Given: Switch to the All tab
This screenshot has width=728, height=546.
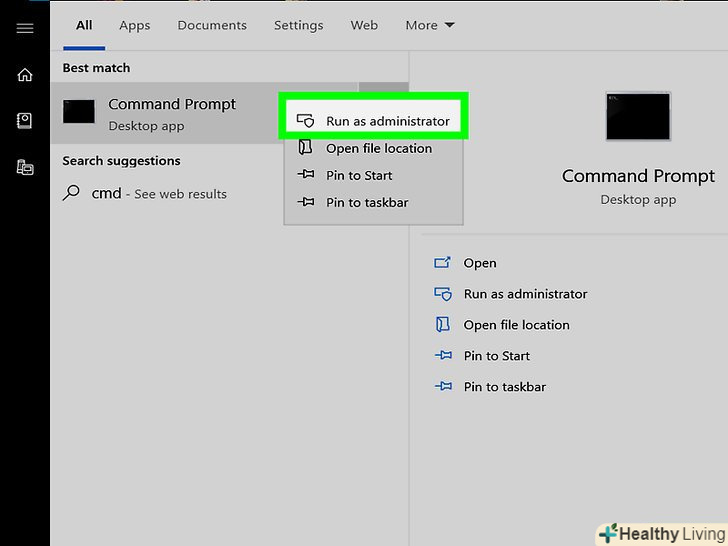Looking at the screenshot, I should coord(84,25).
